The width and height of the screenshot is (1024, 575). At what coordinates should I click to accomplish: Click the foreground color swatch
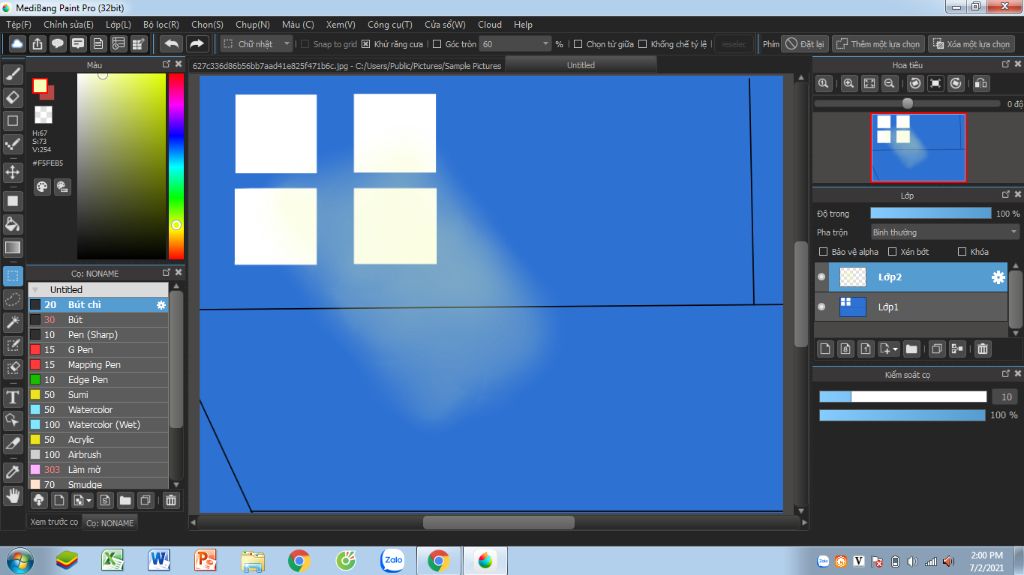coord(40,86)
